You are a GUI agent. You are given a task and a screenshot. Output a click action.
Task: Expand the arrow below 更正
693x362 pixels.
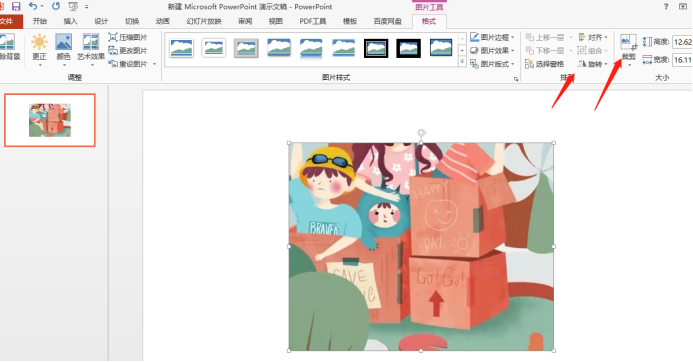pyautogui.click(x=40, y=65)
